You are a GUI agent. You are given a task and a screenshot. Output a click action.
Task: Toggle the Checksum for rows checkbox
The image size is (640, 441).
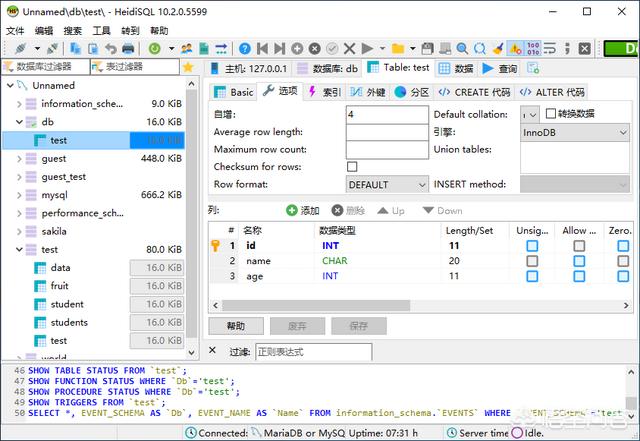tap(352, 167)
